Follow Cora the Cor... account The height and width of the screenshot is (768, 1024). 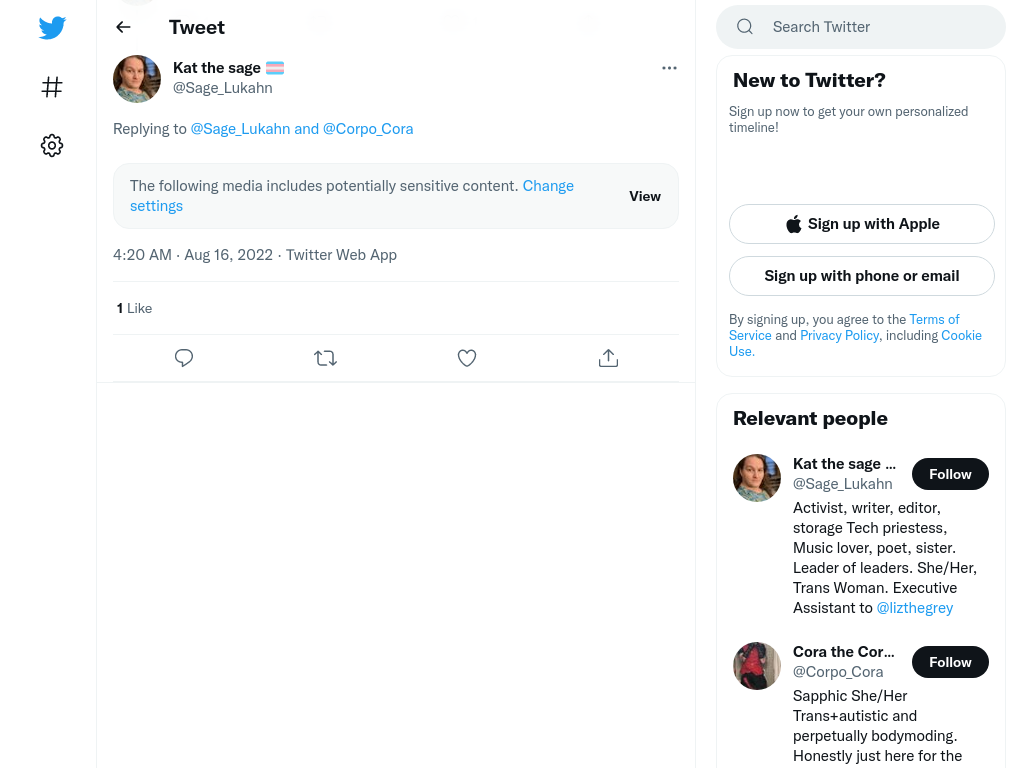tap(950, 662)
